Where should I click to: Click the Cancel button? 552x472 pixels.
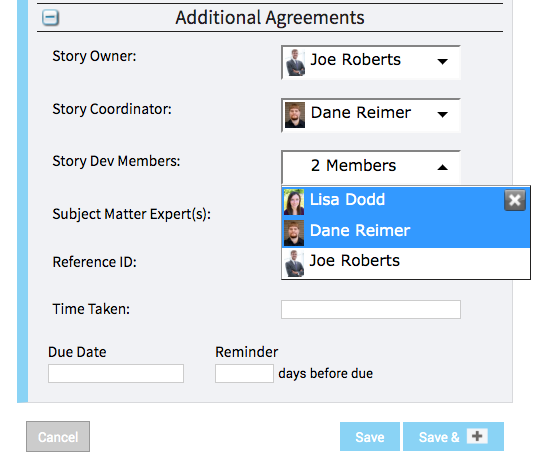58,436
